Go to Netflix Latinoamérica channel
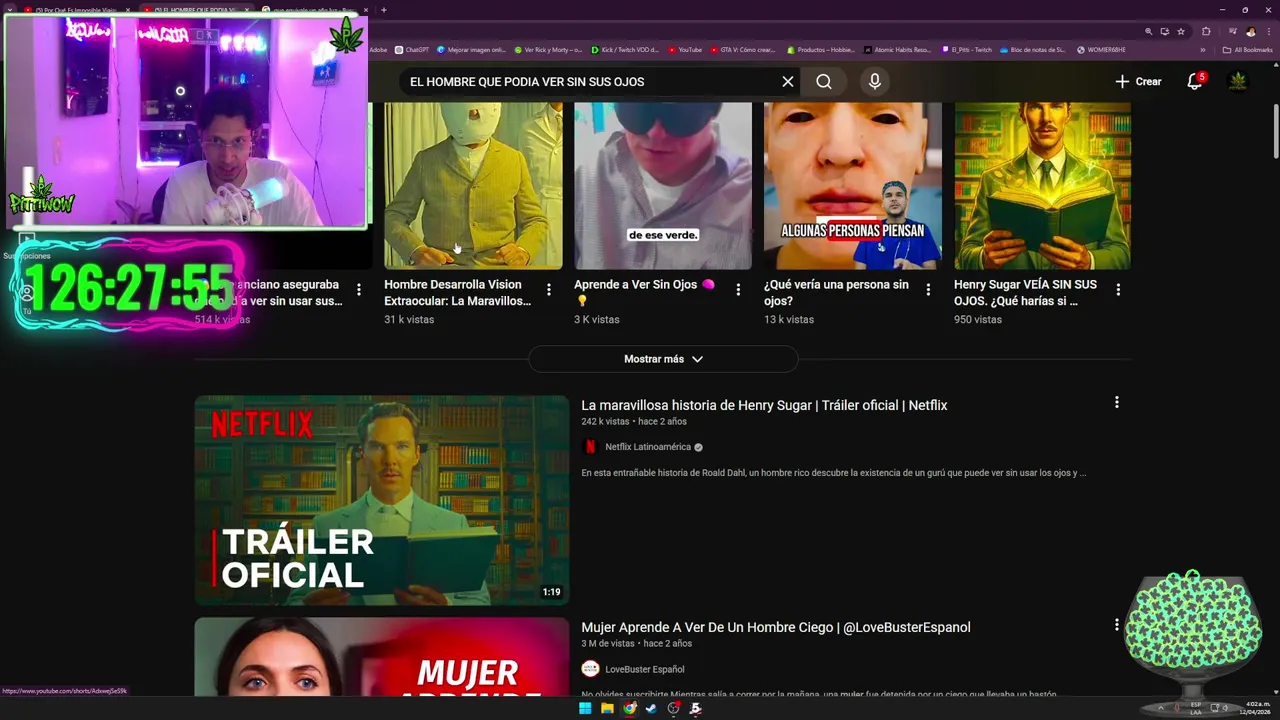This screenshot has height=720, width=1280. [x=648, y=447]
